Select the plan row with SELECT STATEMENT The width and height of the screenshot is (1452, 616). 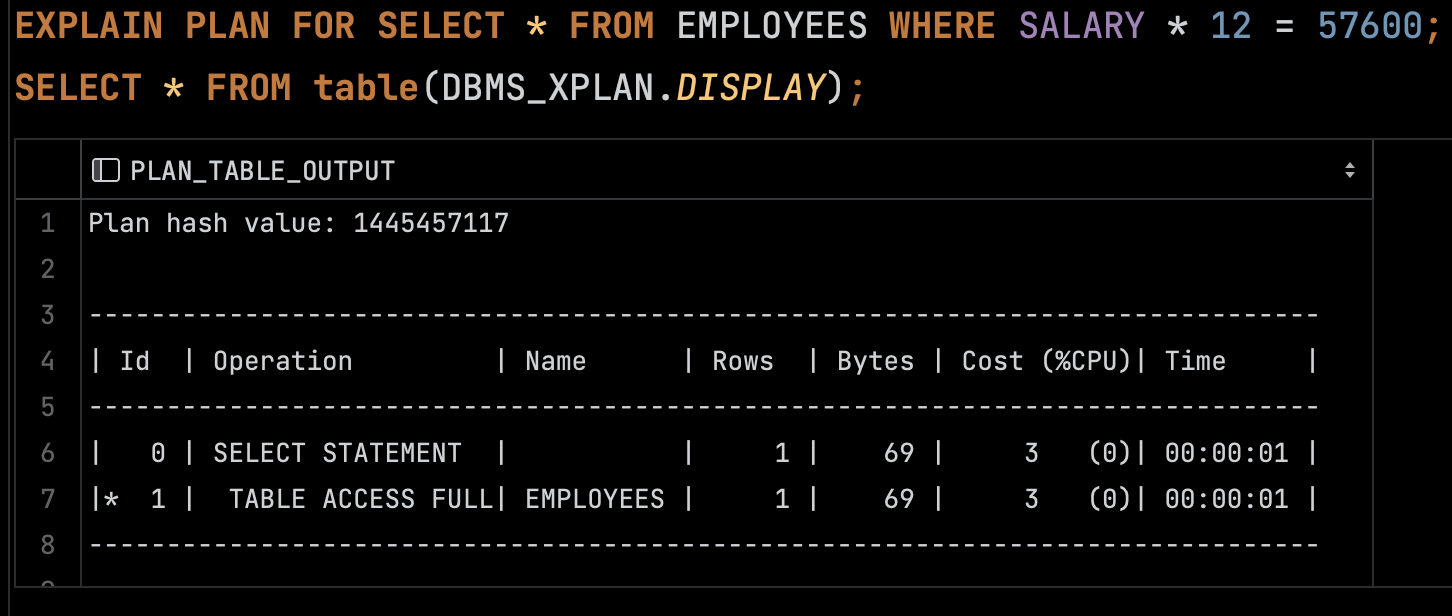click(x=726, y=453)
